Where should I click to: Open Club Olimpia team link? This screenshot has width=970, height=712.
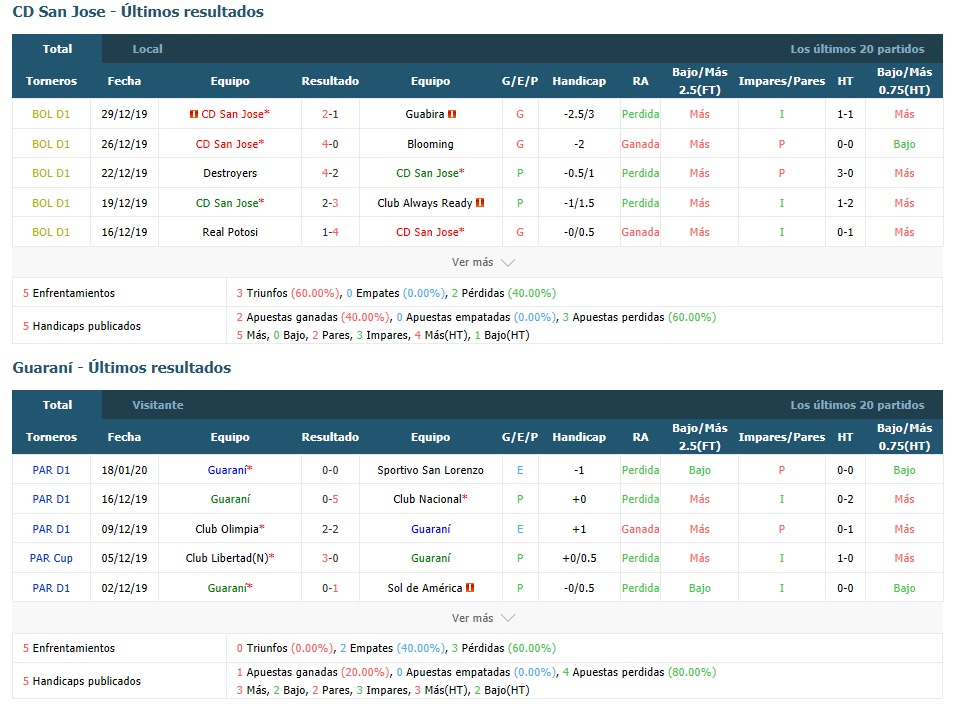click(x=230, y=529)
